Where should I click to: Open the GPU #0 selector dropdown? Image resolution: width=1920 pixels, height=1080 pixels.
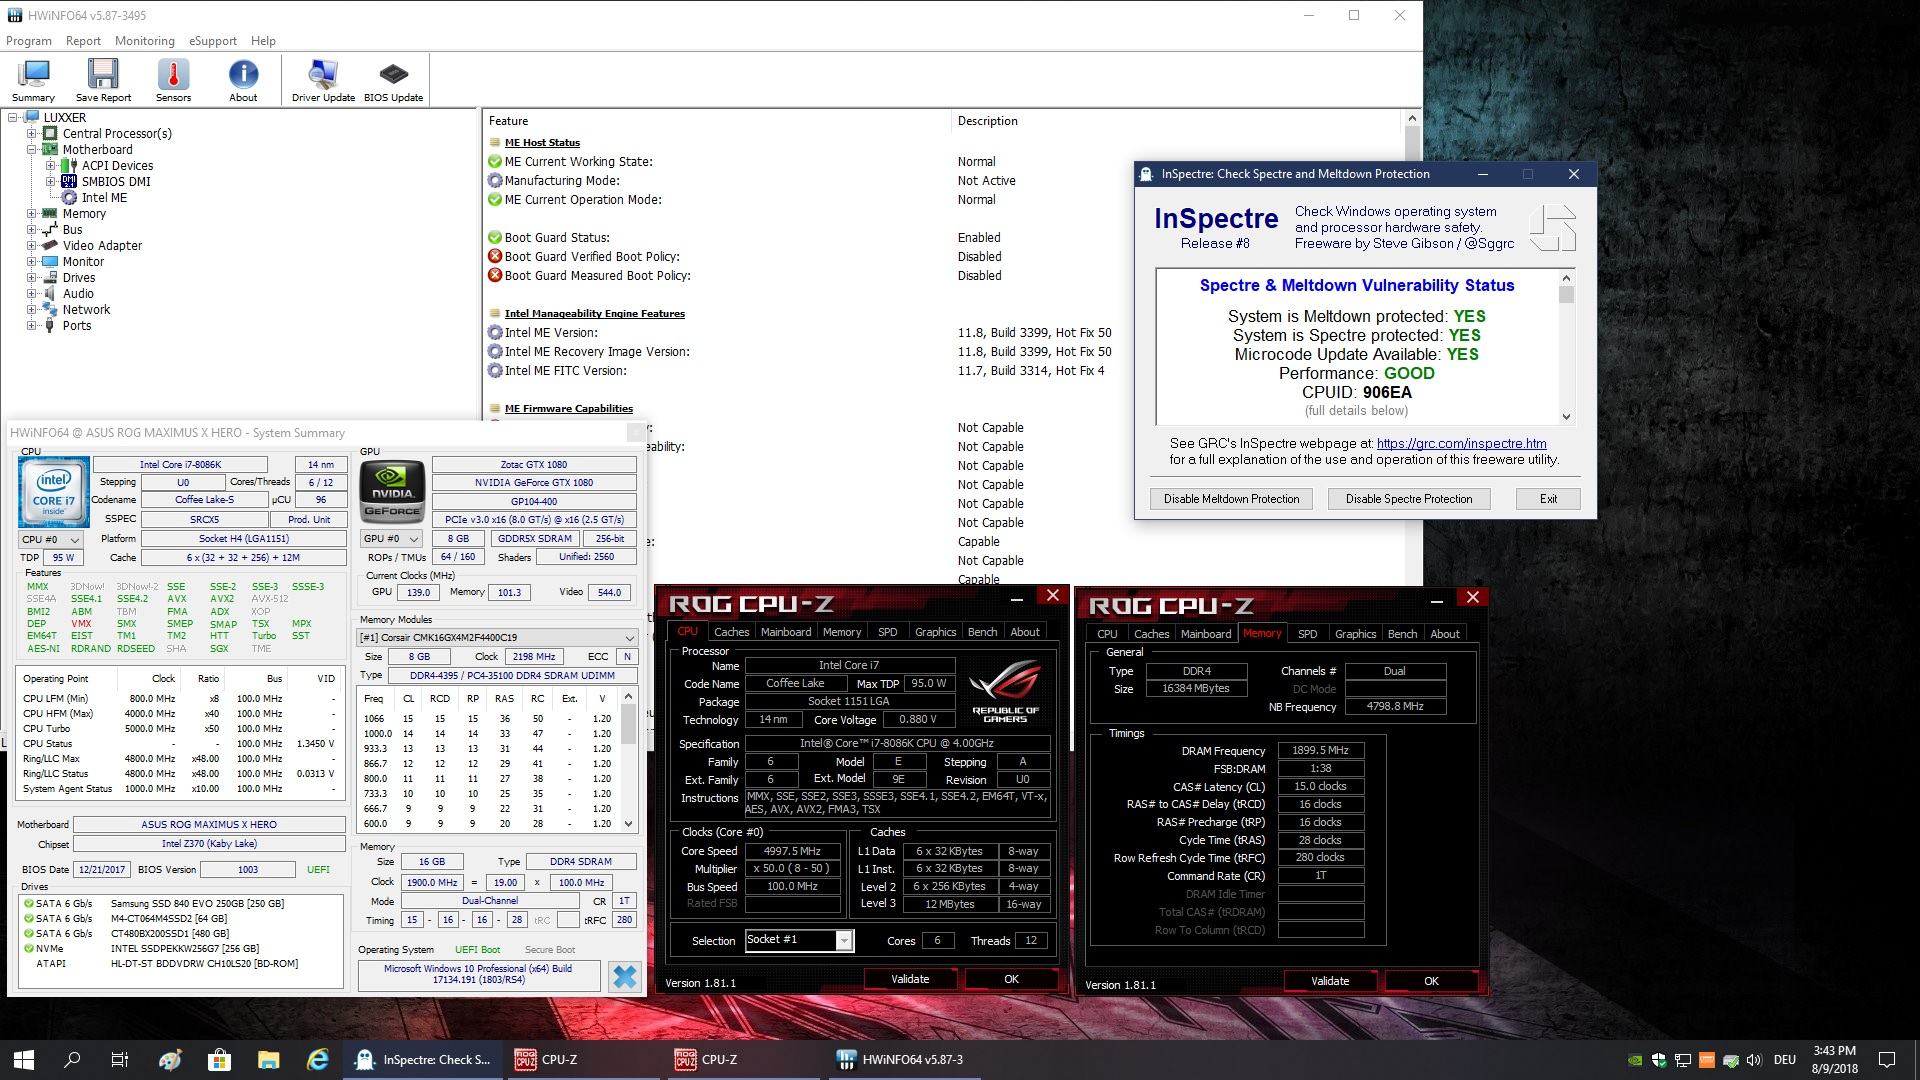click(x=391, y=539)
